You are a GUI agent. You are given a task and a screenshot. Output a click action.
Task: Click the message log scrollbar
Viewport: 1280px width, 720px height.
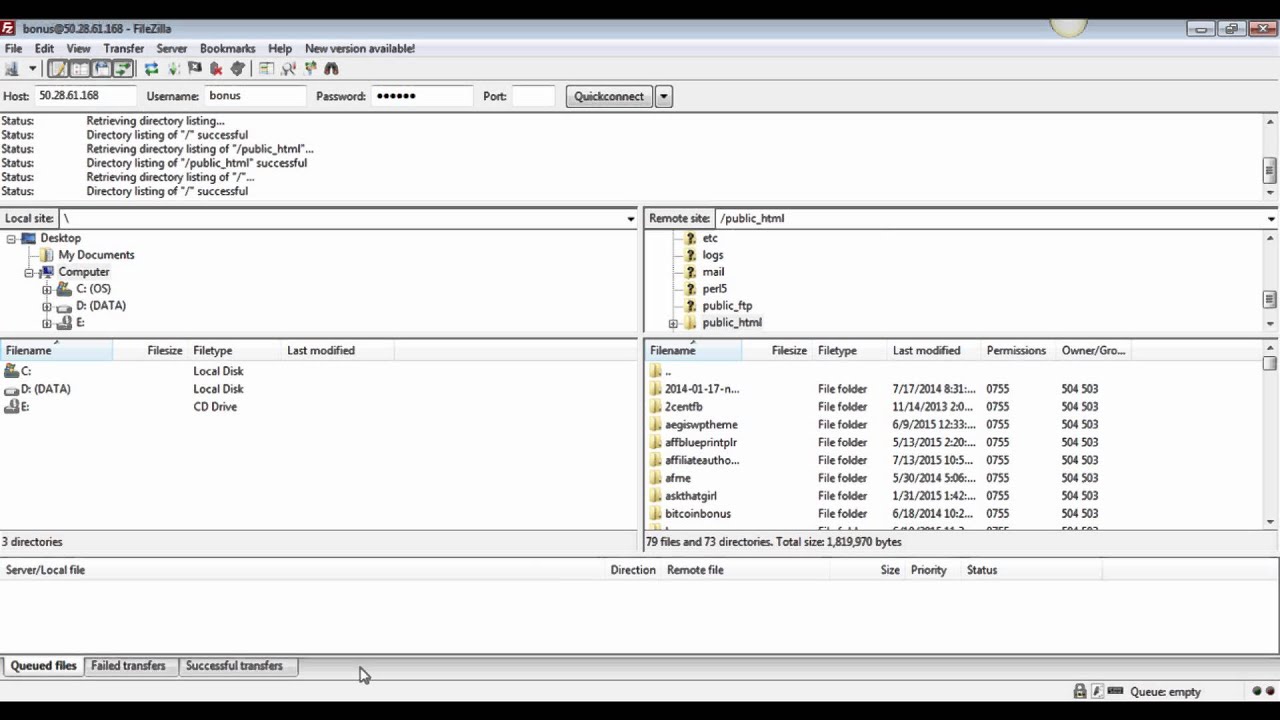1270,157
